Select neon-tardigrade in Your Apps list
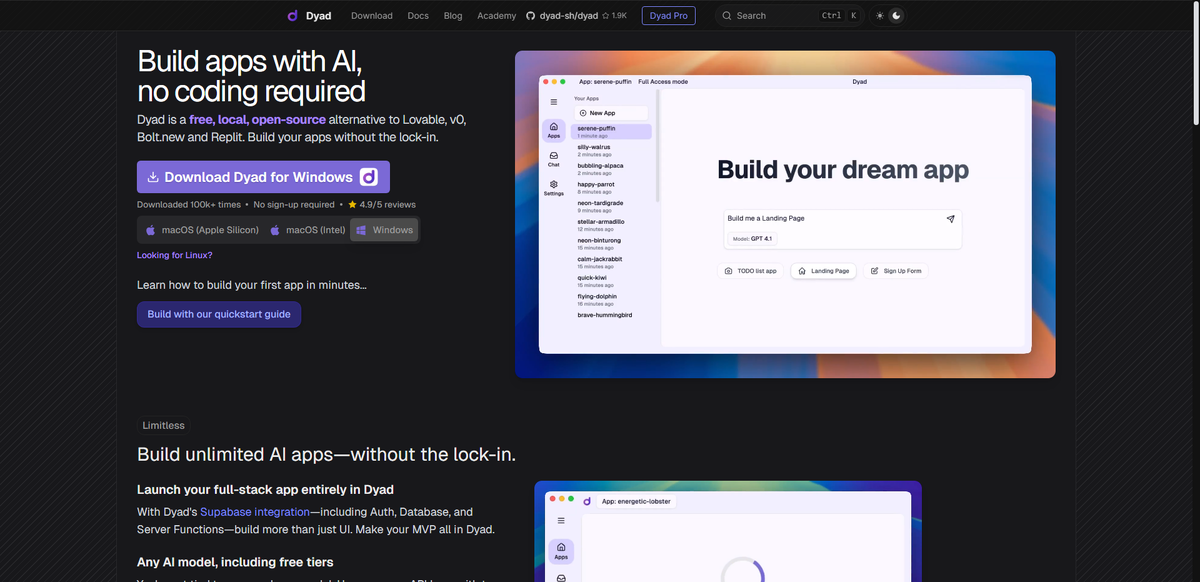1200x582 pixels. point(611,206)
